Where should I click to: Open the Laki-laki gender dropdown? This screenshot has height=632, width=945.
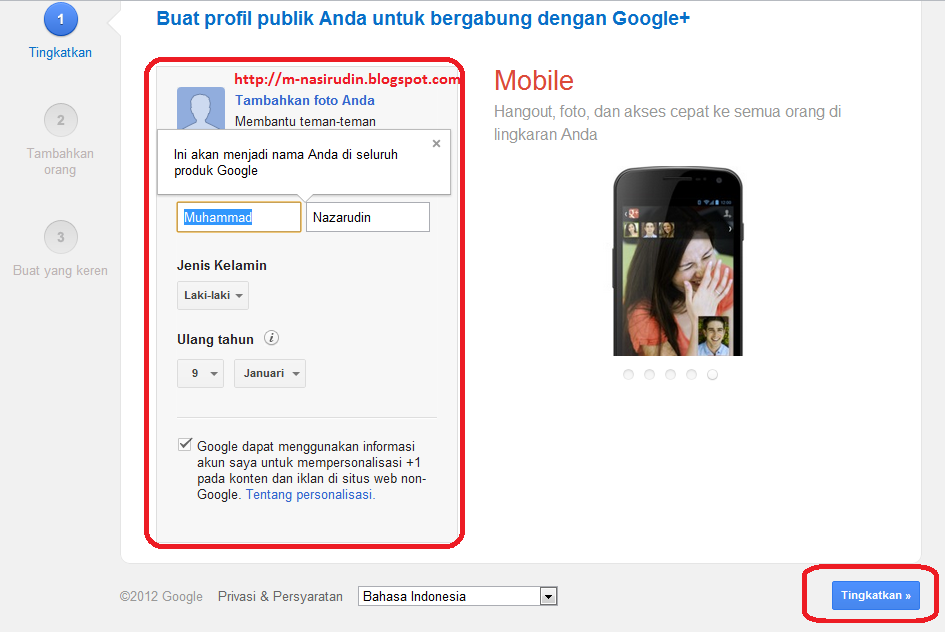(213, 295)
